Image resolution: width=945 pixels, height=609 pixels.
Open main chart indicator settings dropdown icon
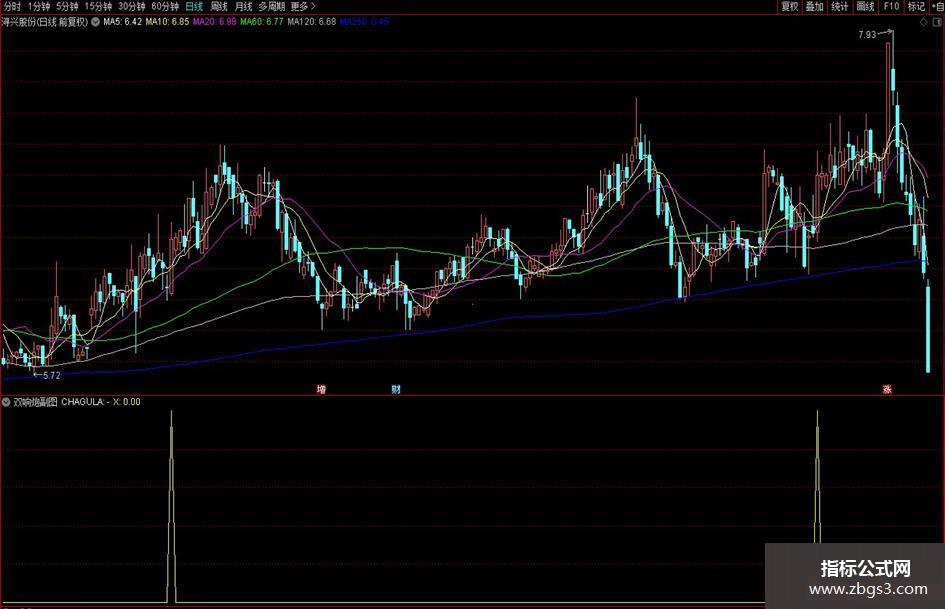(95, 22)
